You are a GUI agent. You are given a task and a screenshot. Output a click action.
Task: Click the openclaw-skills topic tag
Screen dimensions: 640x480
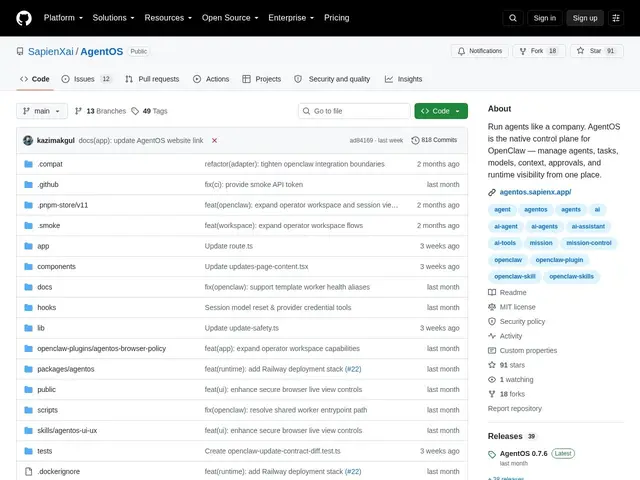(571, 277)
